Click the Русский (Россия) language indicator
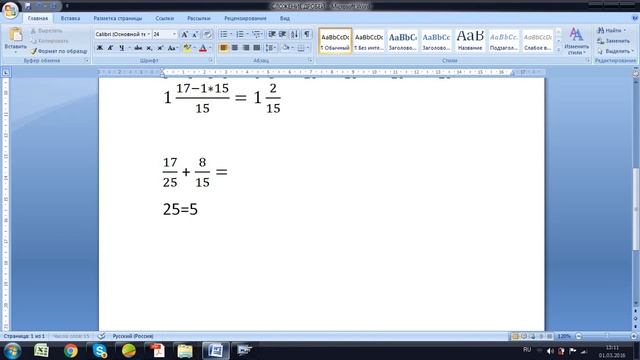The height and width of the screenshot is (360, 640). (133, 336)
